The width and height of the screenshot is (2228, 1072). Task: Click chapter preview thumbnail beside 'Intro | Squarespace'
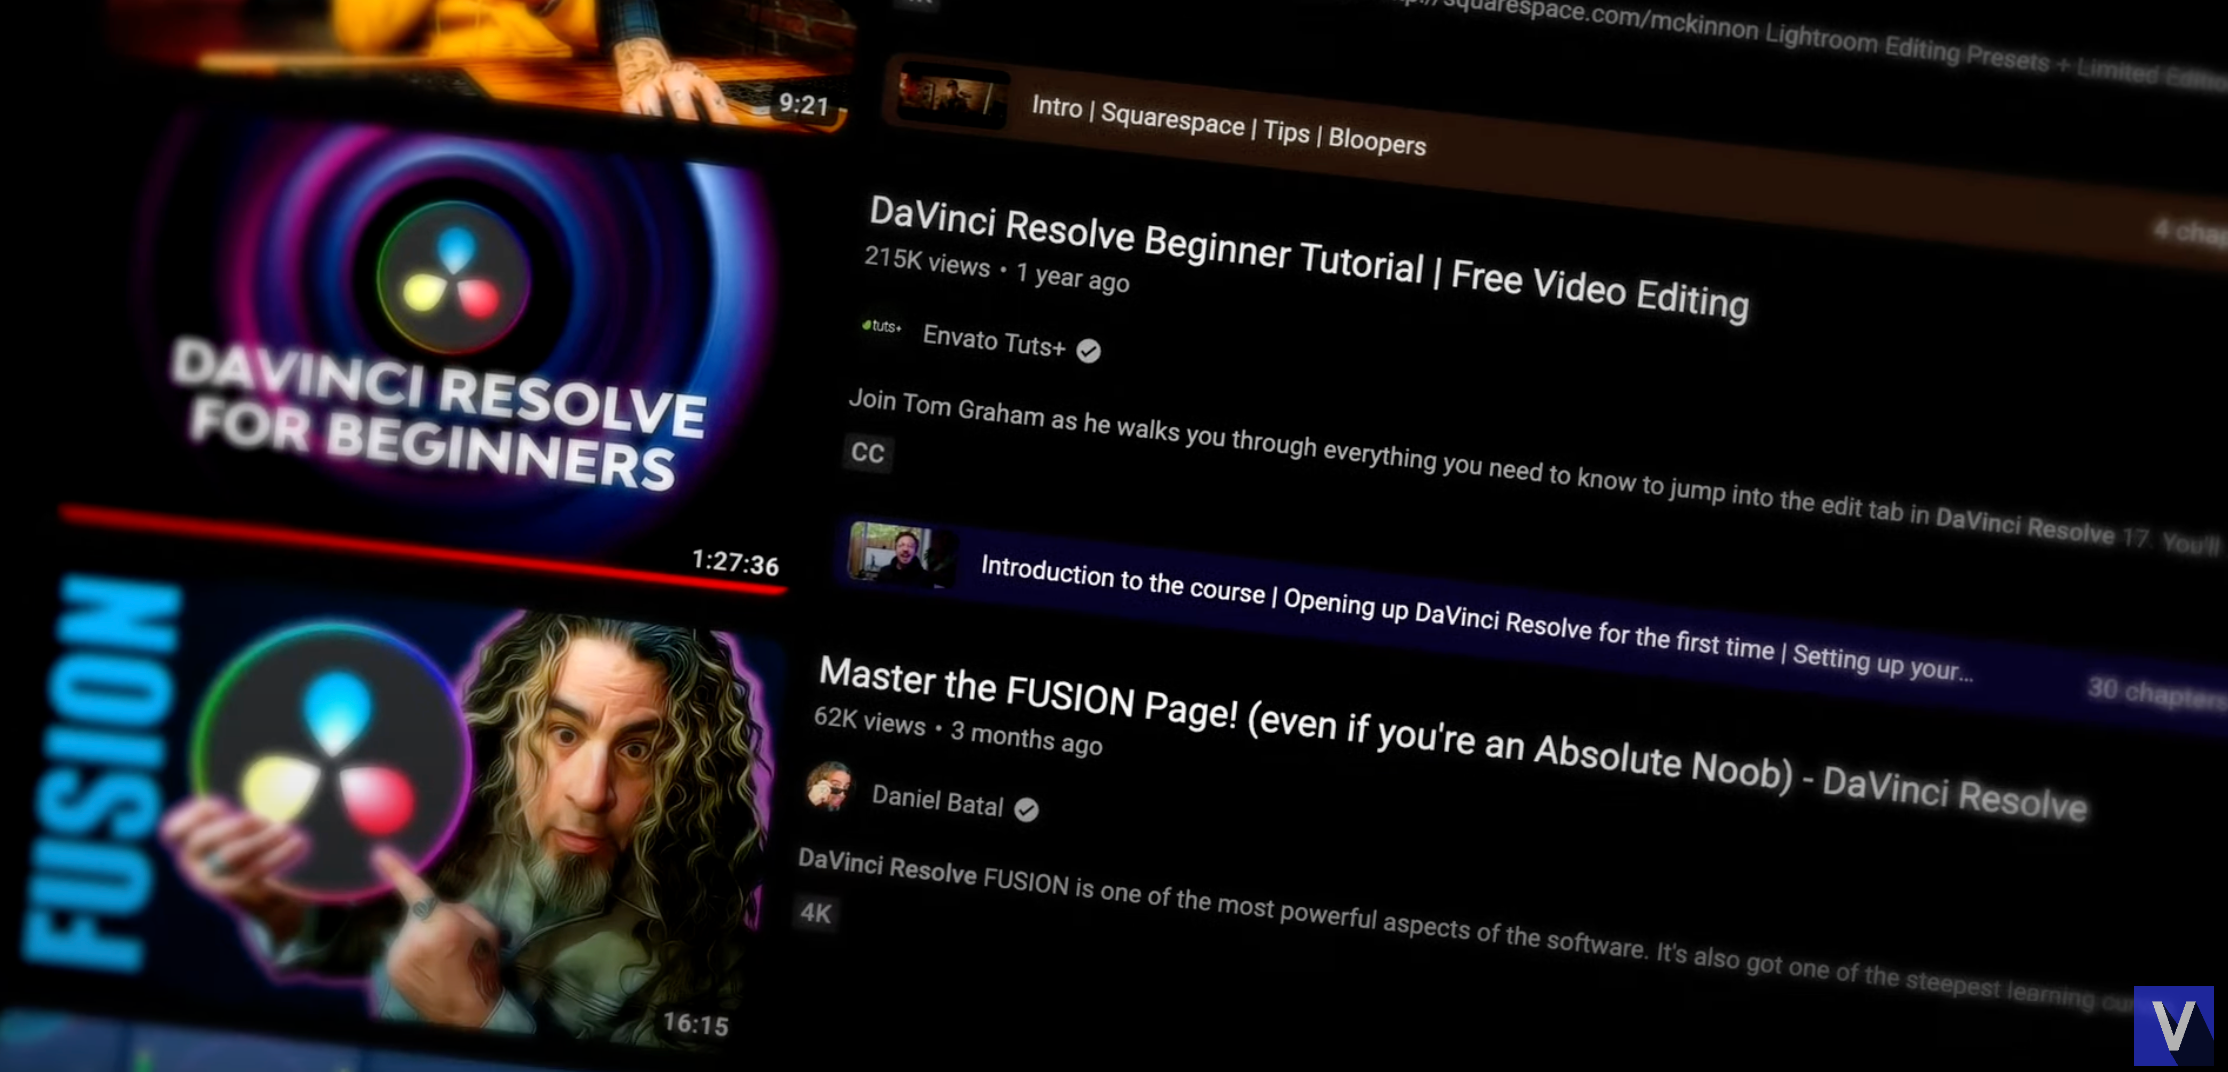(952, 96)
